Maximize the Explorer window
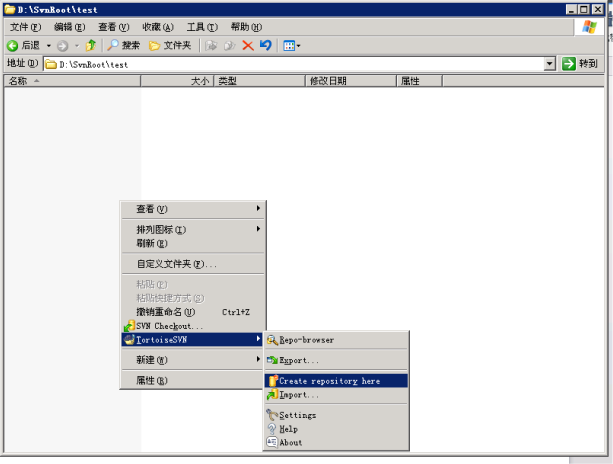613x464 pixels. pyautogui.click(x=584, y=9)
